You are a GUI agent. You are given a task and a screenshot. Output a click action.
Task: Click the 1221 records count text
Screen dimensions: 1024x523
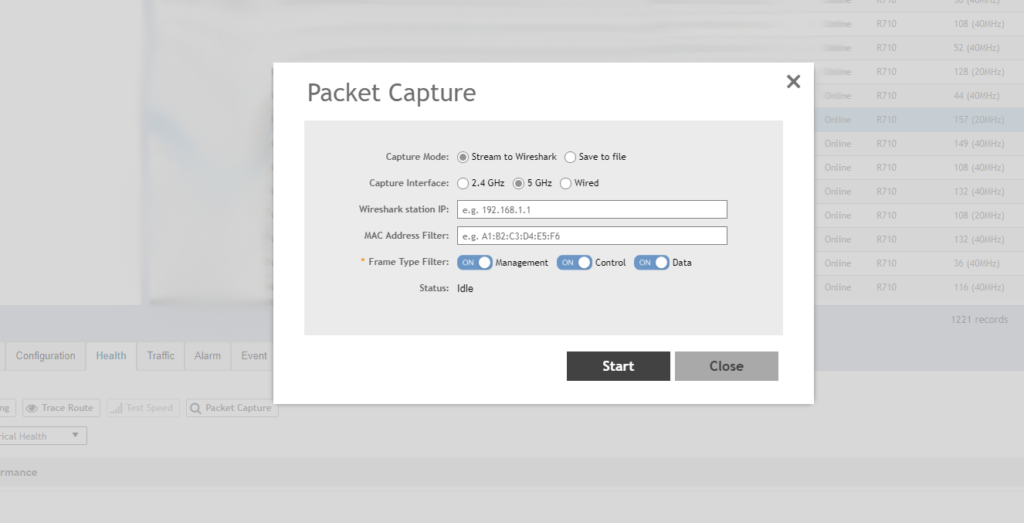pyautogui.click(x=979, y=320)
